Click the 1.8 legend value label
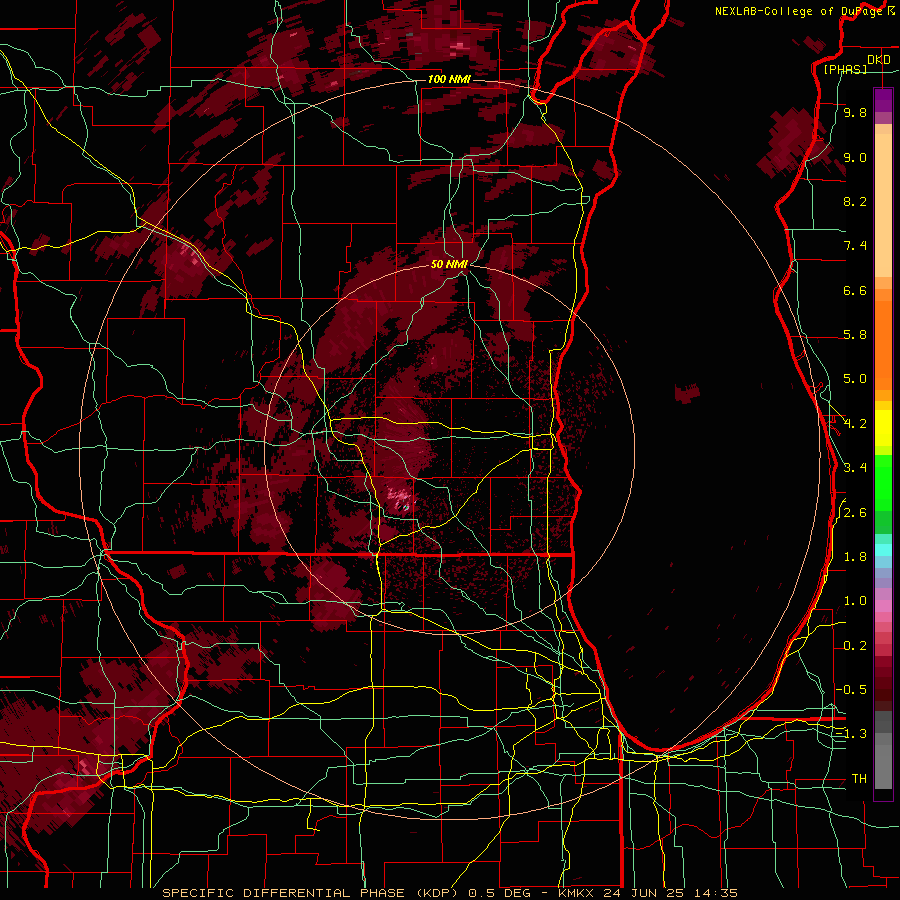Image resolution: width=900 pixels, height=900 pixels. point(855,557)
